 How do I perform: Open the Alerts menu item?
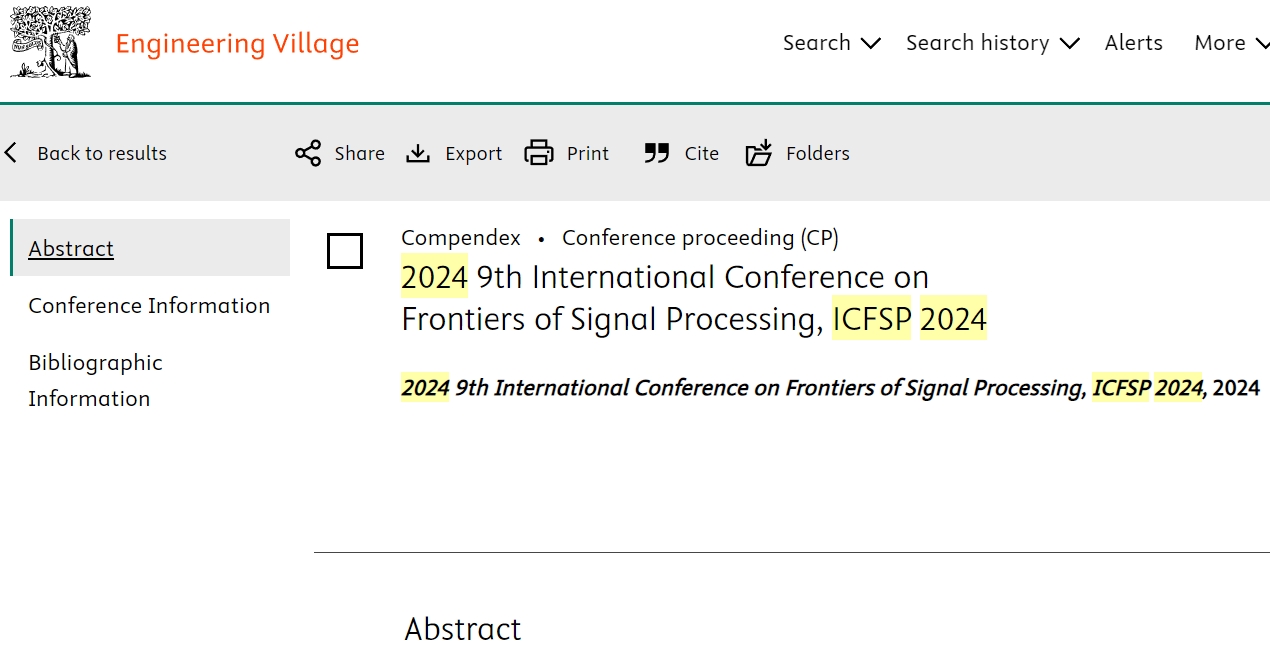tap(1133, 43)
